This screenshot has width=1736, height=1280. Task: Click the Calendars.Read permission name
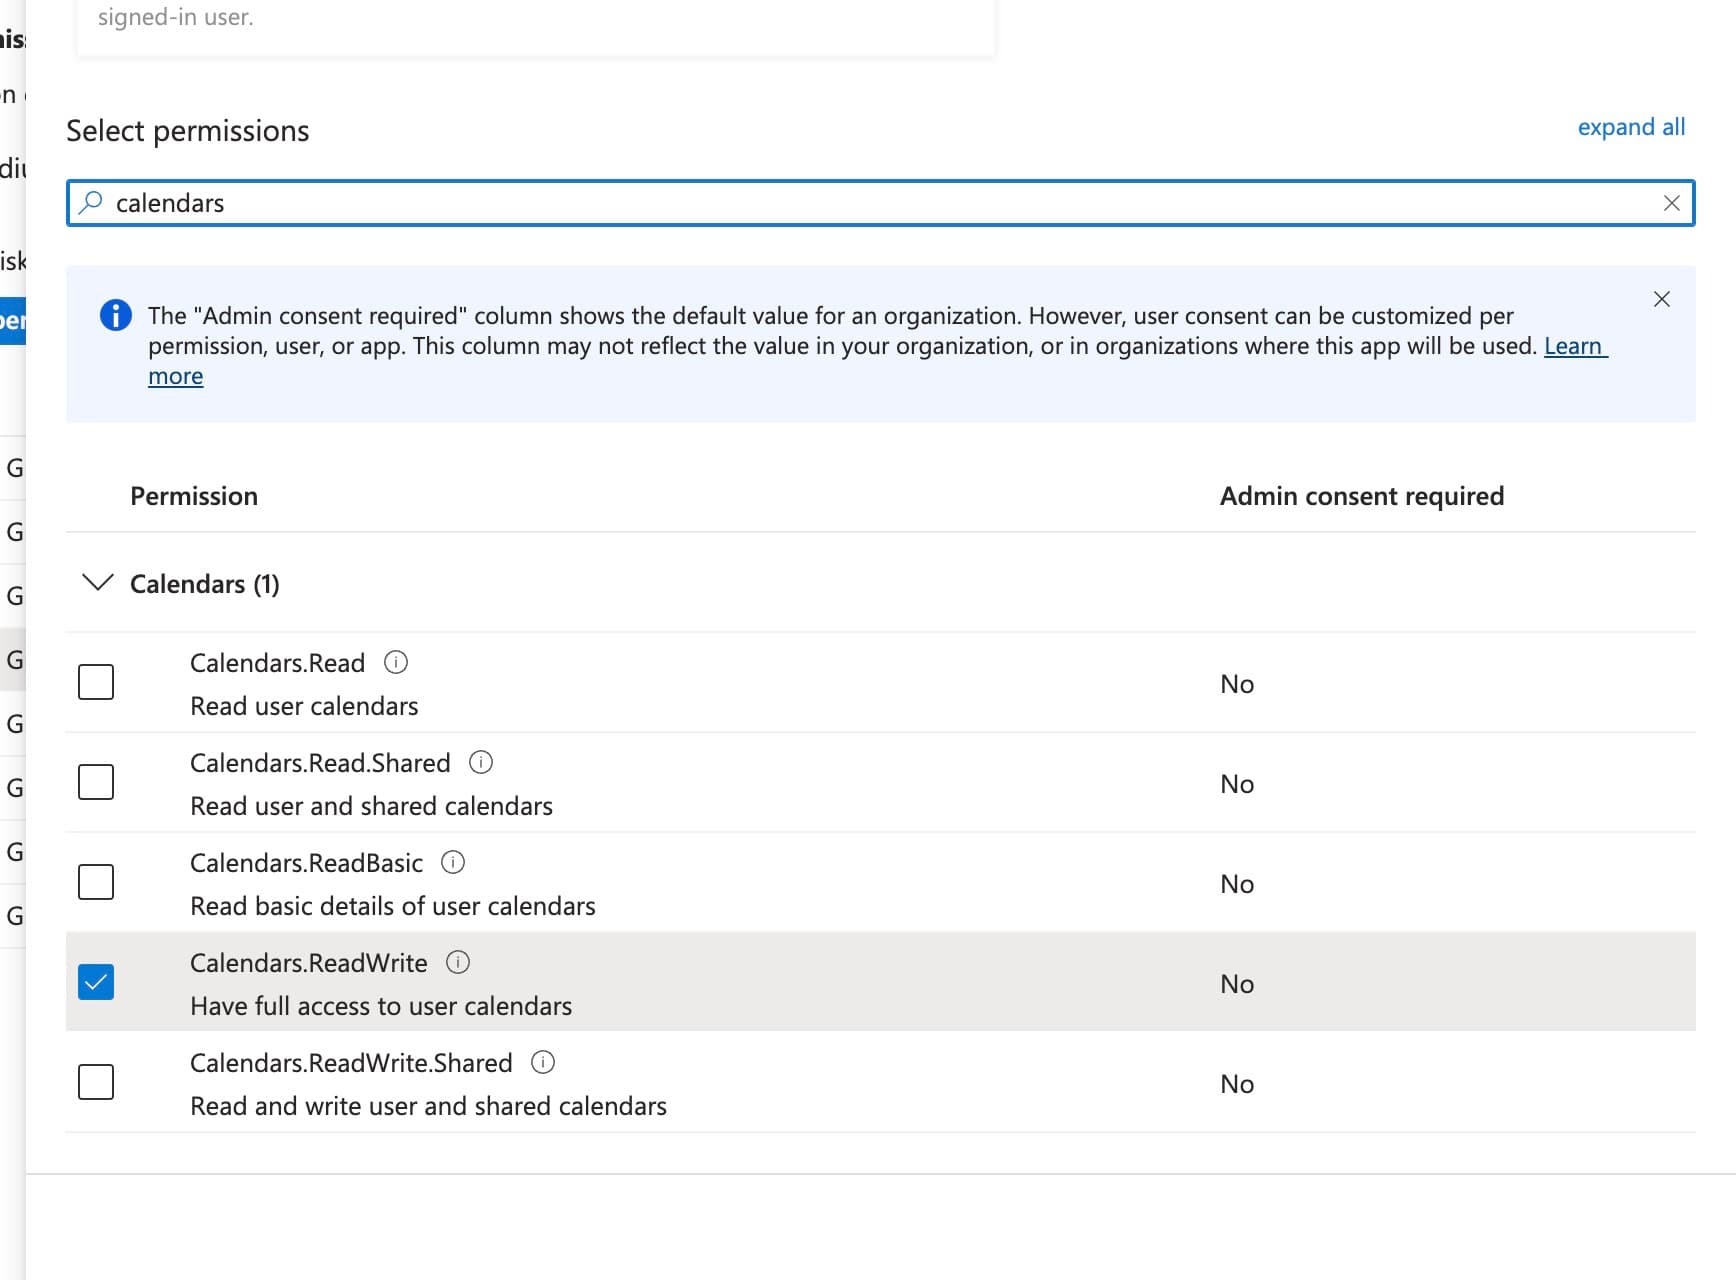point(278,663)
